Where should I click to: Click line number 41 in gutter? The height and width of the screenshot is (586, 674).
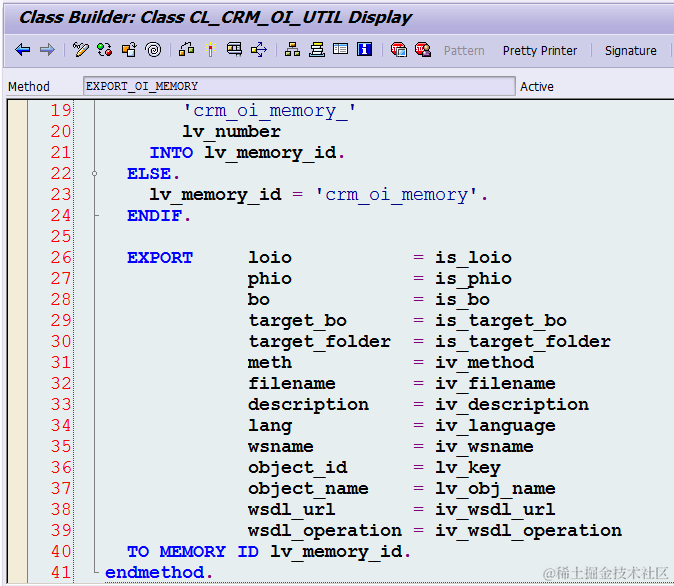tap(61, 573)
